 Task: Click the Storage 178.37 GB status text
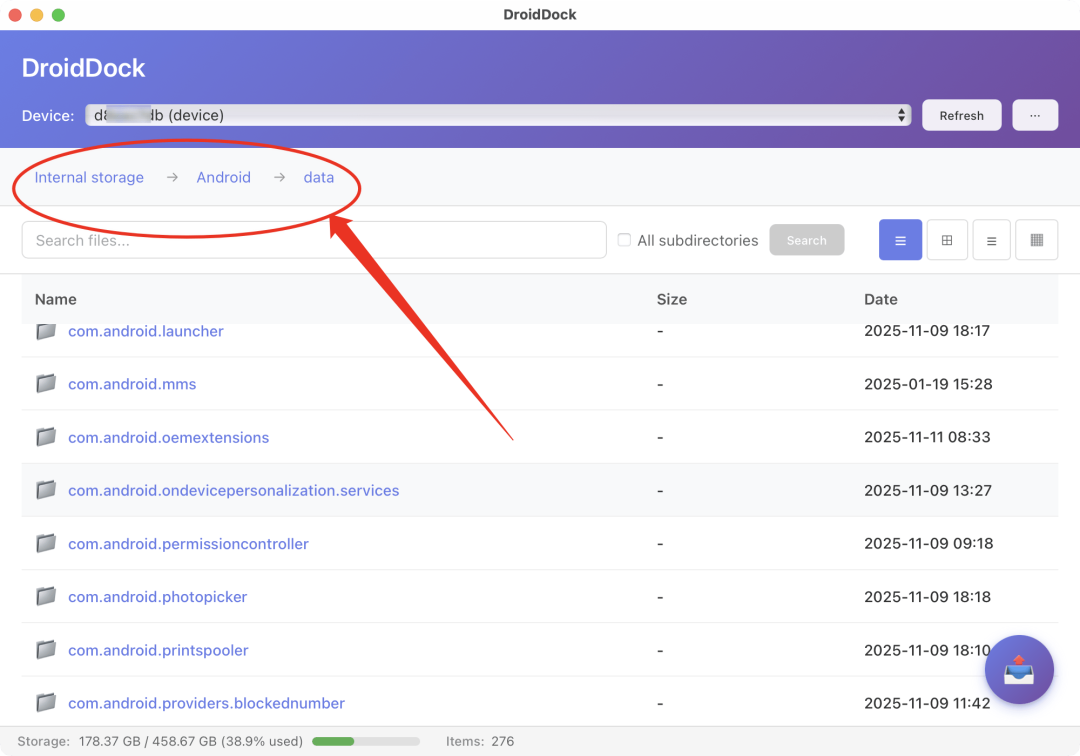coord(160,742)
